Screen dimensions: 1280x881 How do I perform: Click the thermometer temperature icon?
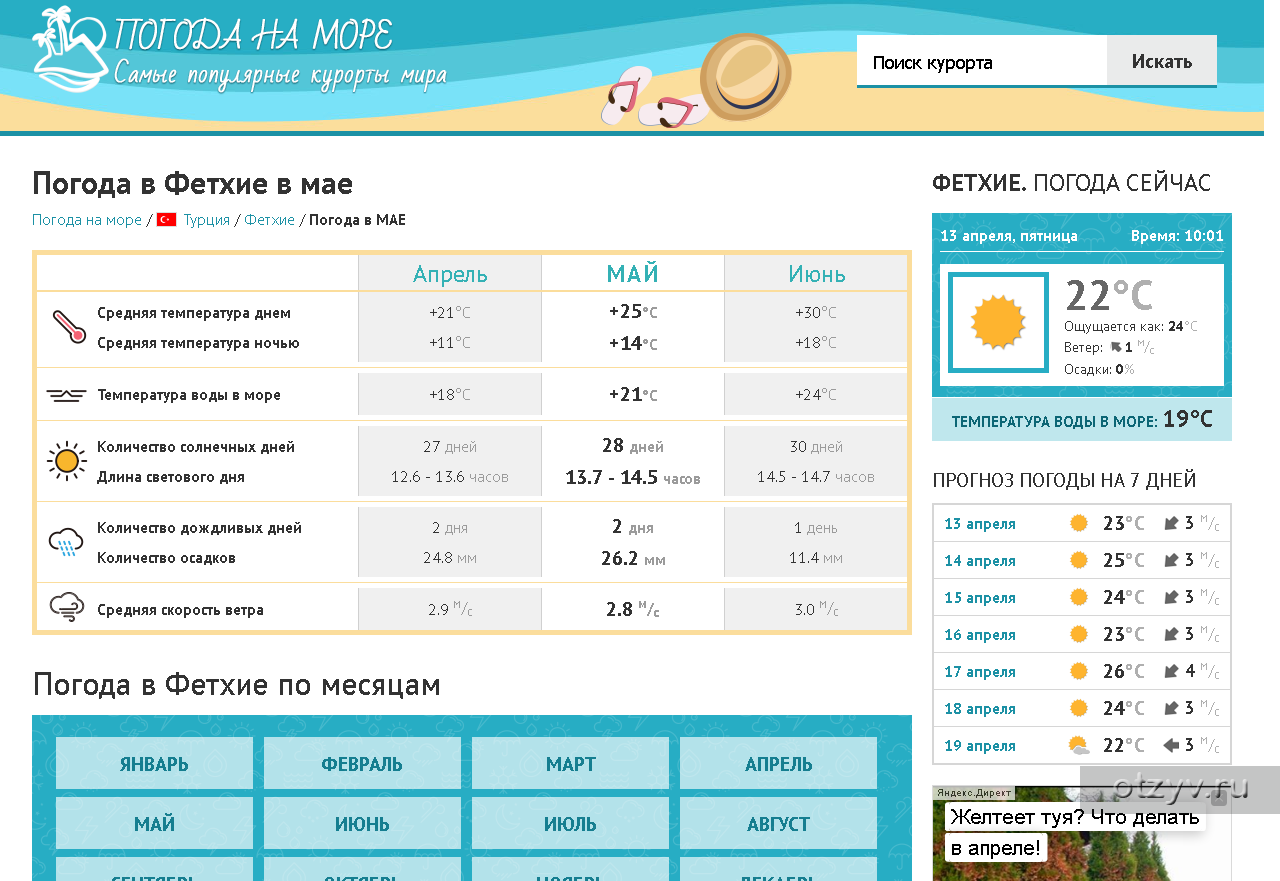(68, 327)
